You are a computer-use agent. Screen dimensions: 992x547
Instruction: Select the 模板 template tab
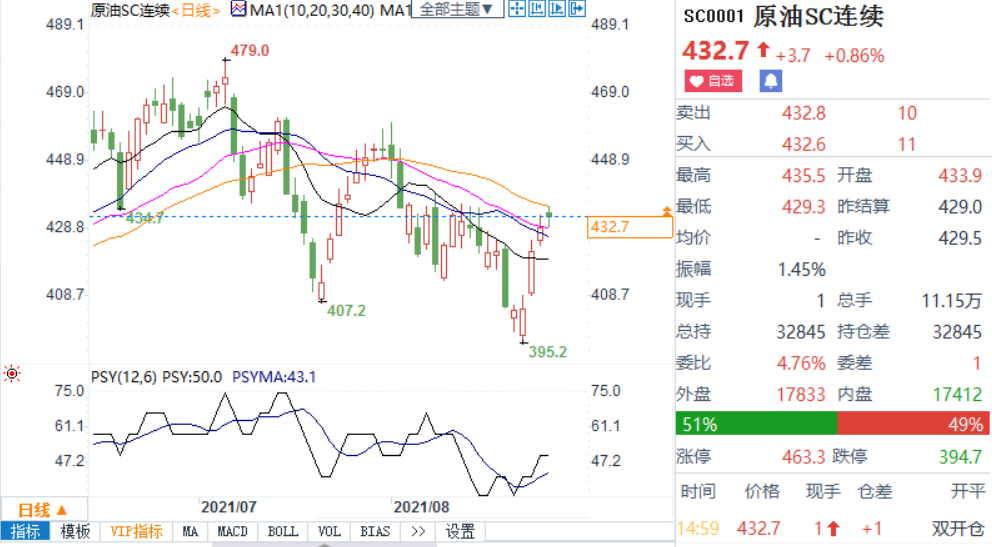(x=75, y=531)
